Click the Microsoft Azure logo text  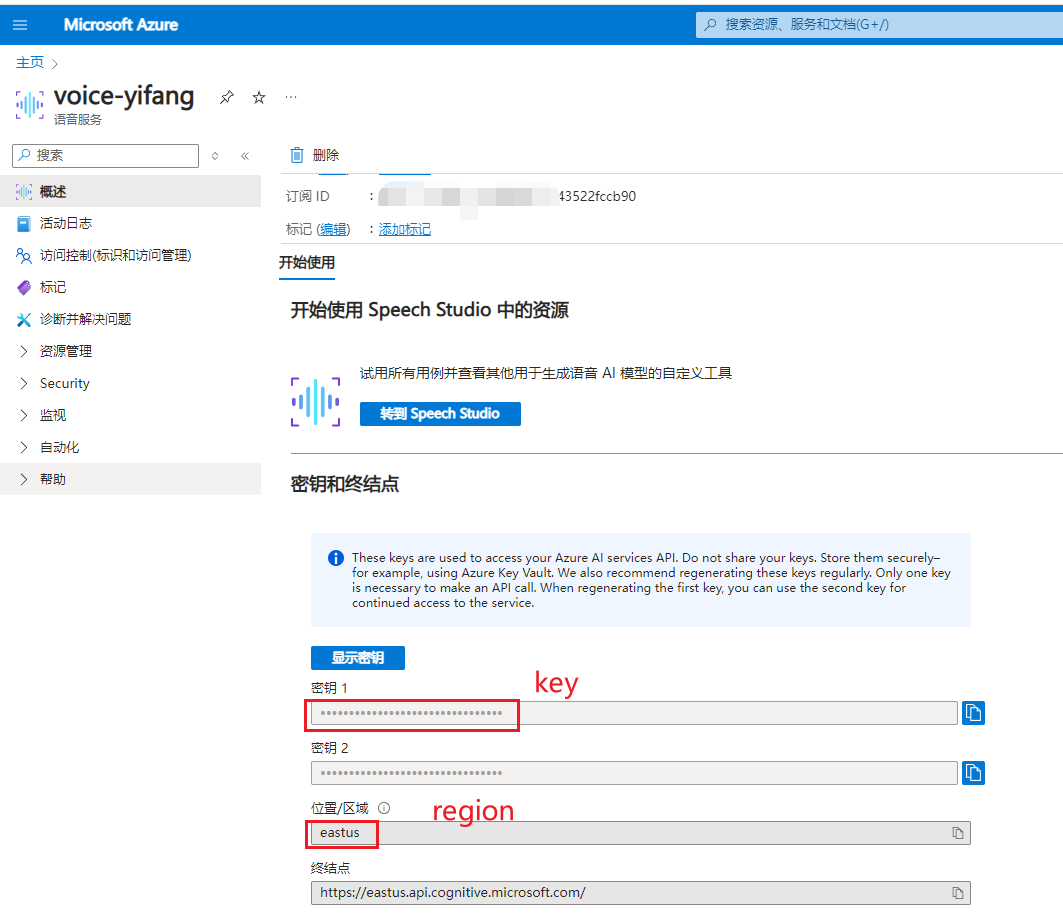(121, 25)
